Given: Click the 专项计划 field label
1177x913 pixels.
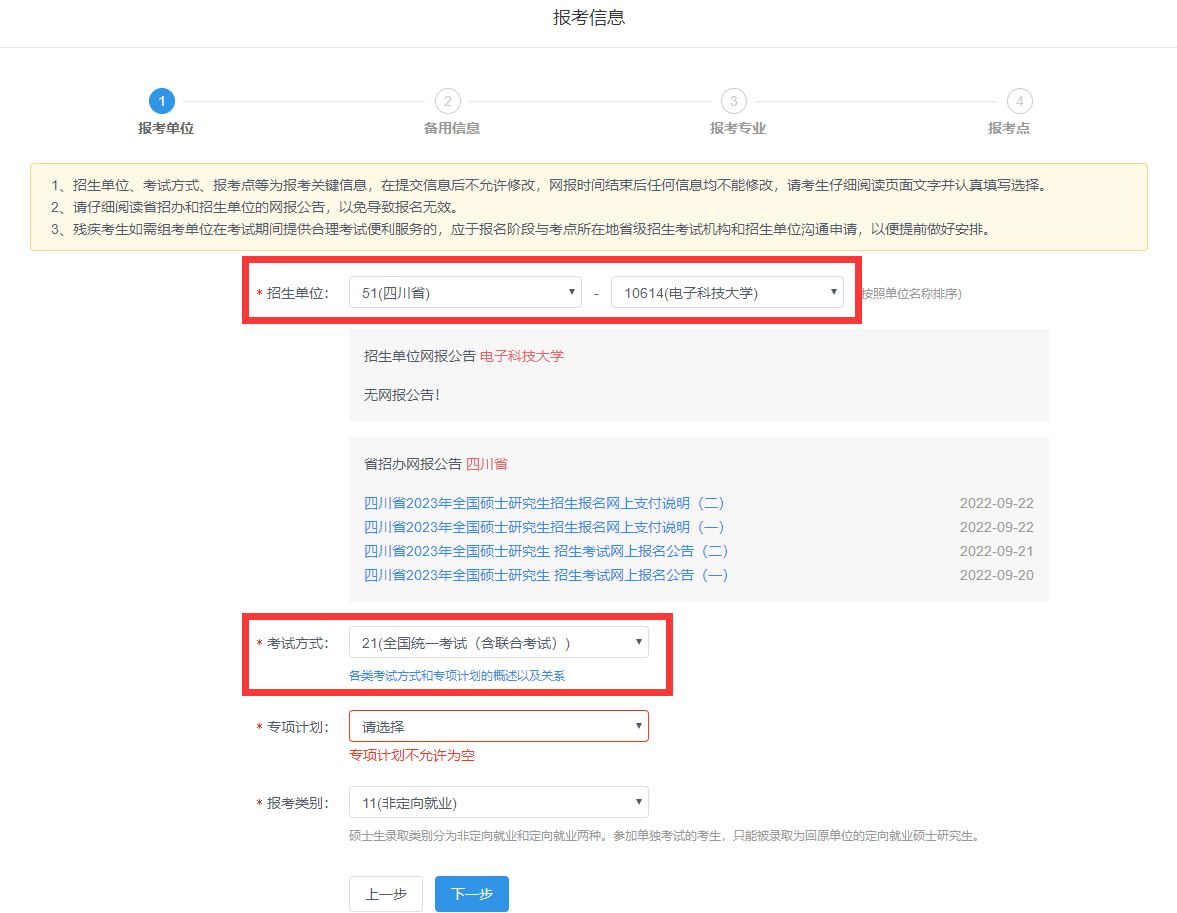Looking at the screenshot, I should (x=297, y=728).
